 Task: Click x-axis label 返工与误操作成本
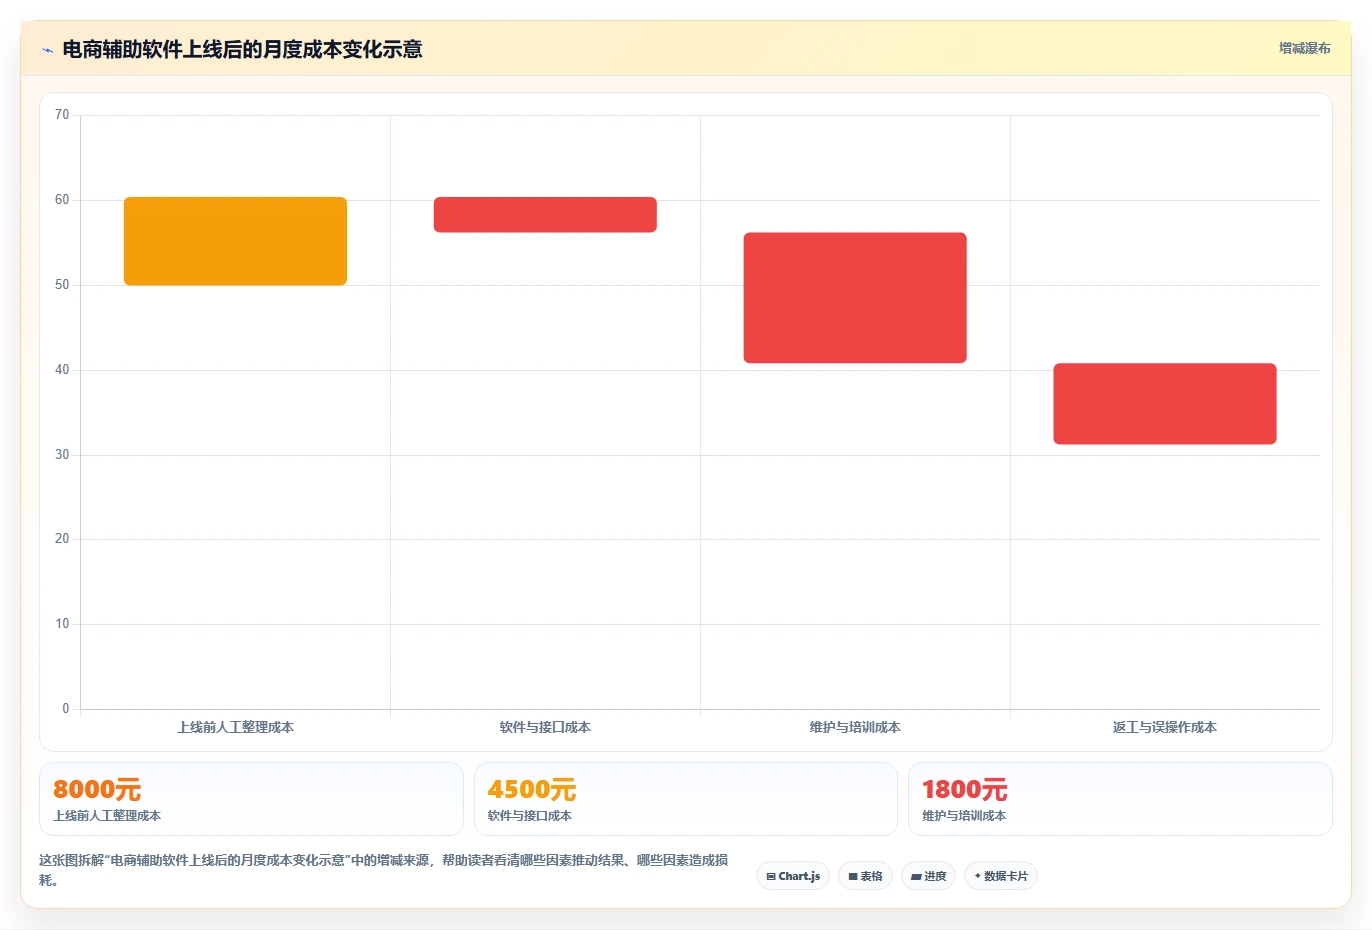[1165, 727]
